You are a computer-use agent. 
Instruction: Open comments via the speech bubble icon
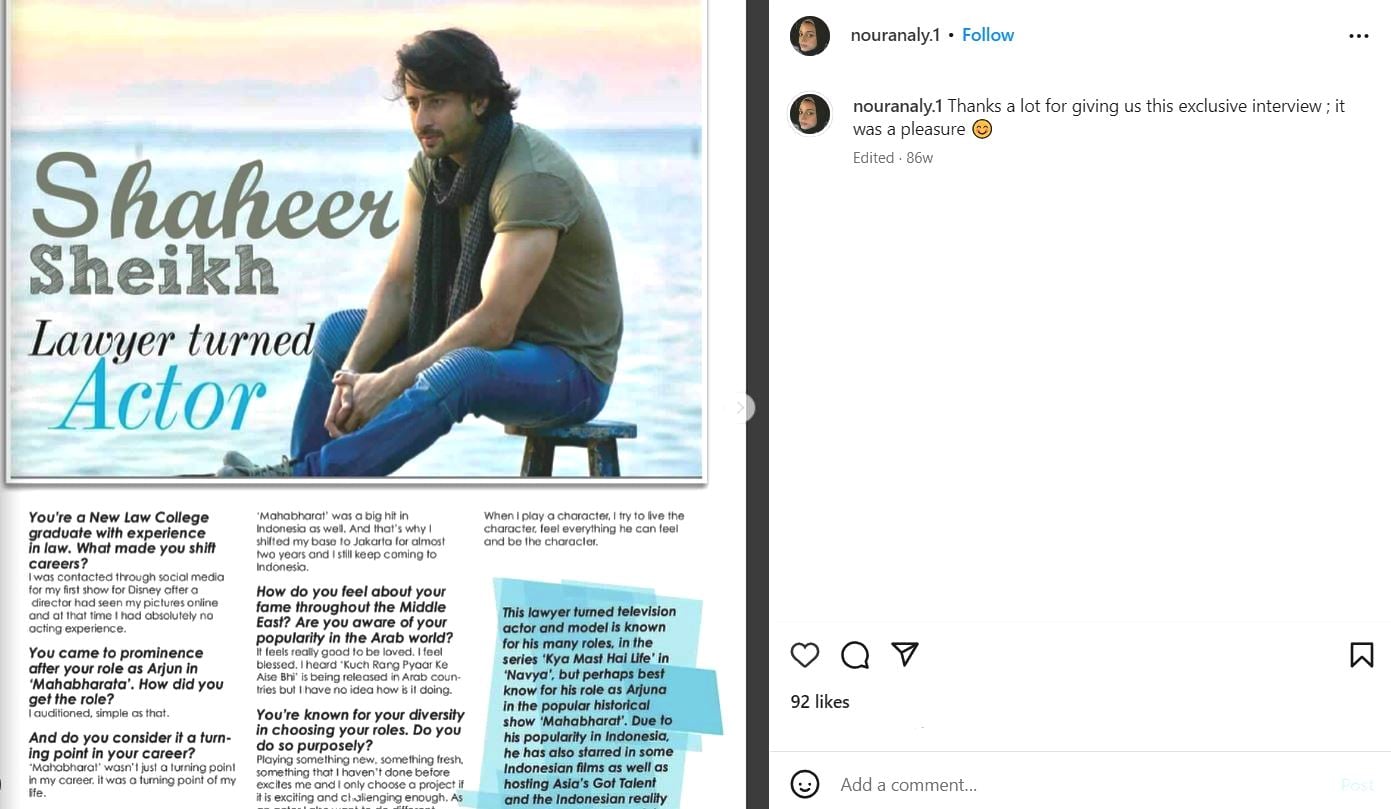coord(855,655)
